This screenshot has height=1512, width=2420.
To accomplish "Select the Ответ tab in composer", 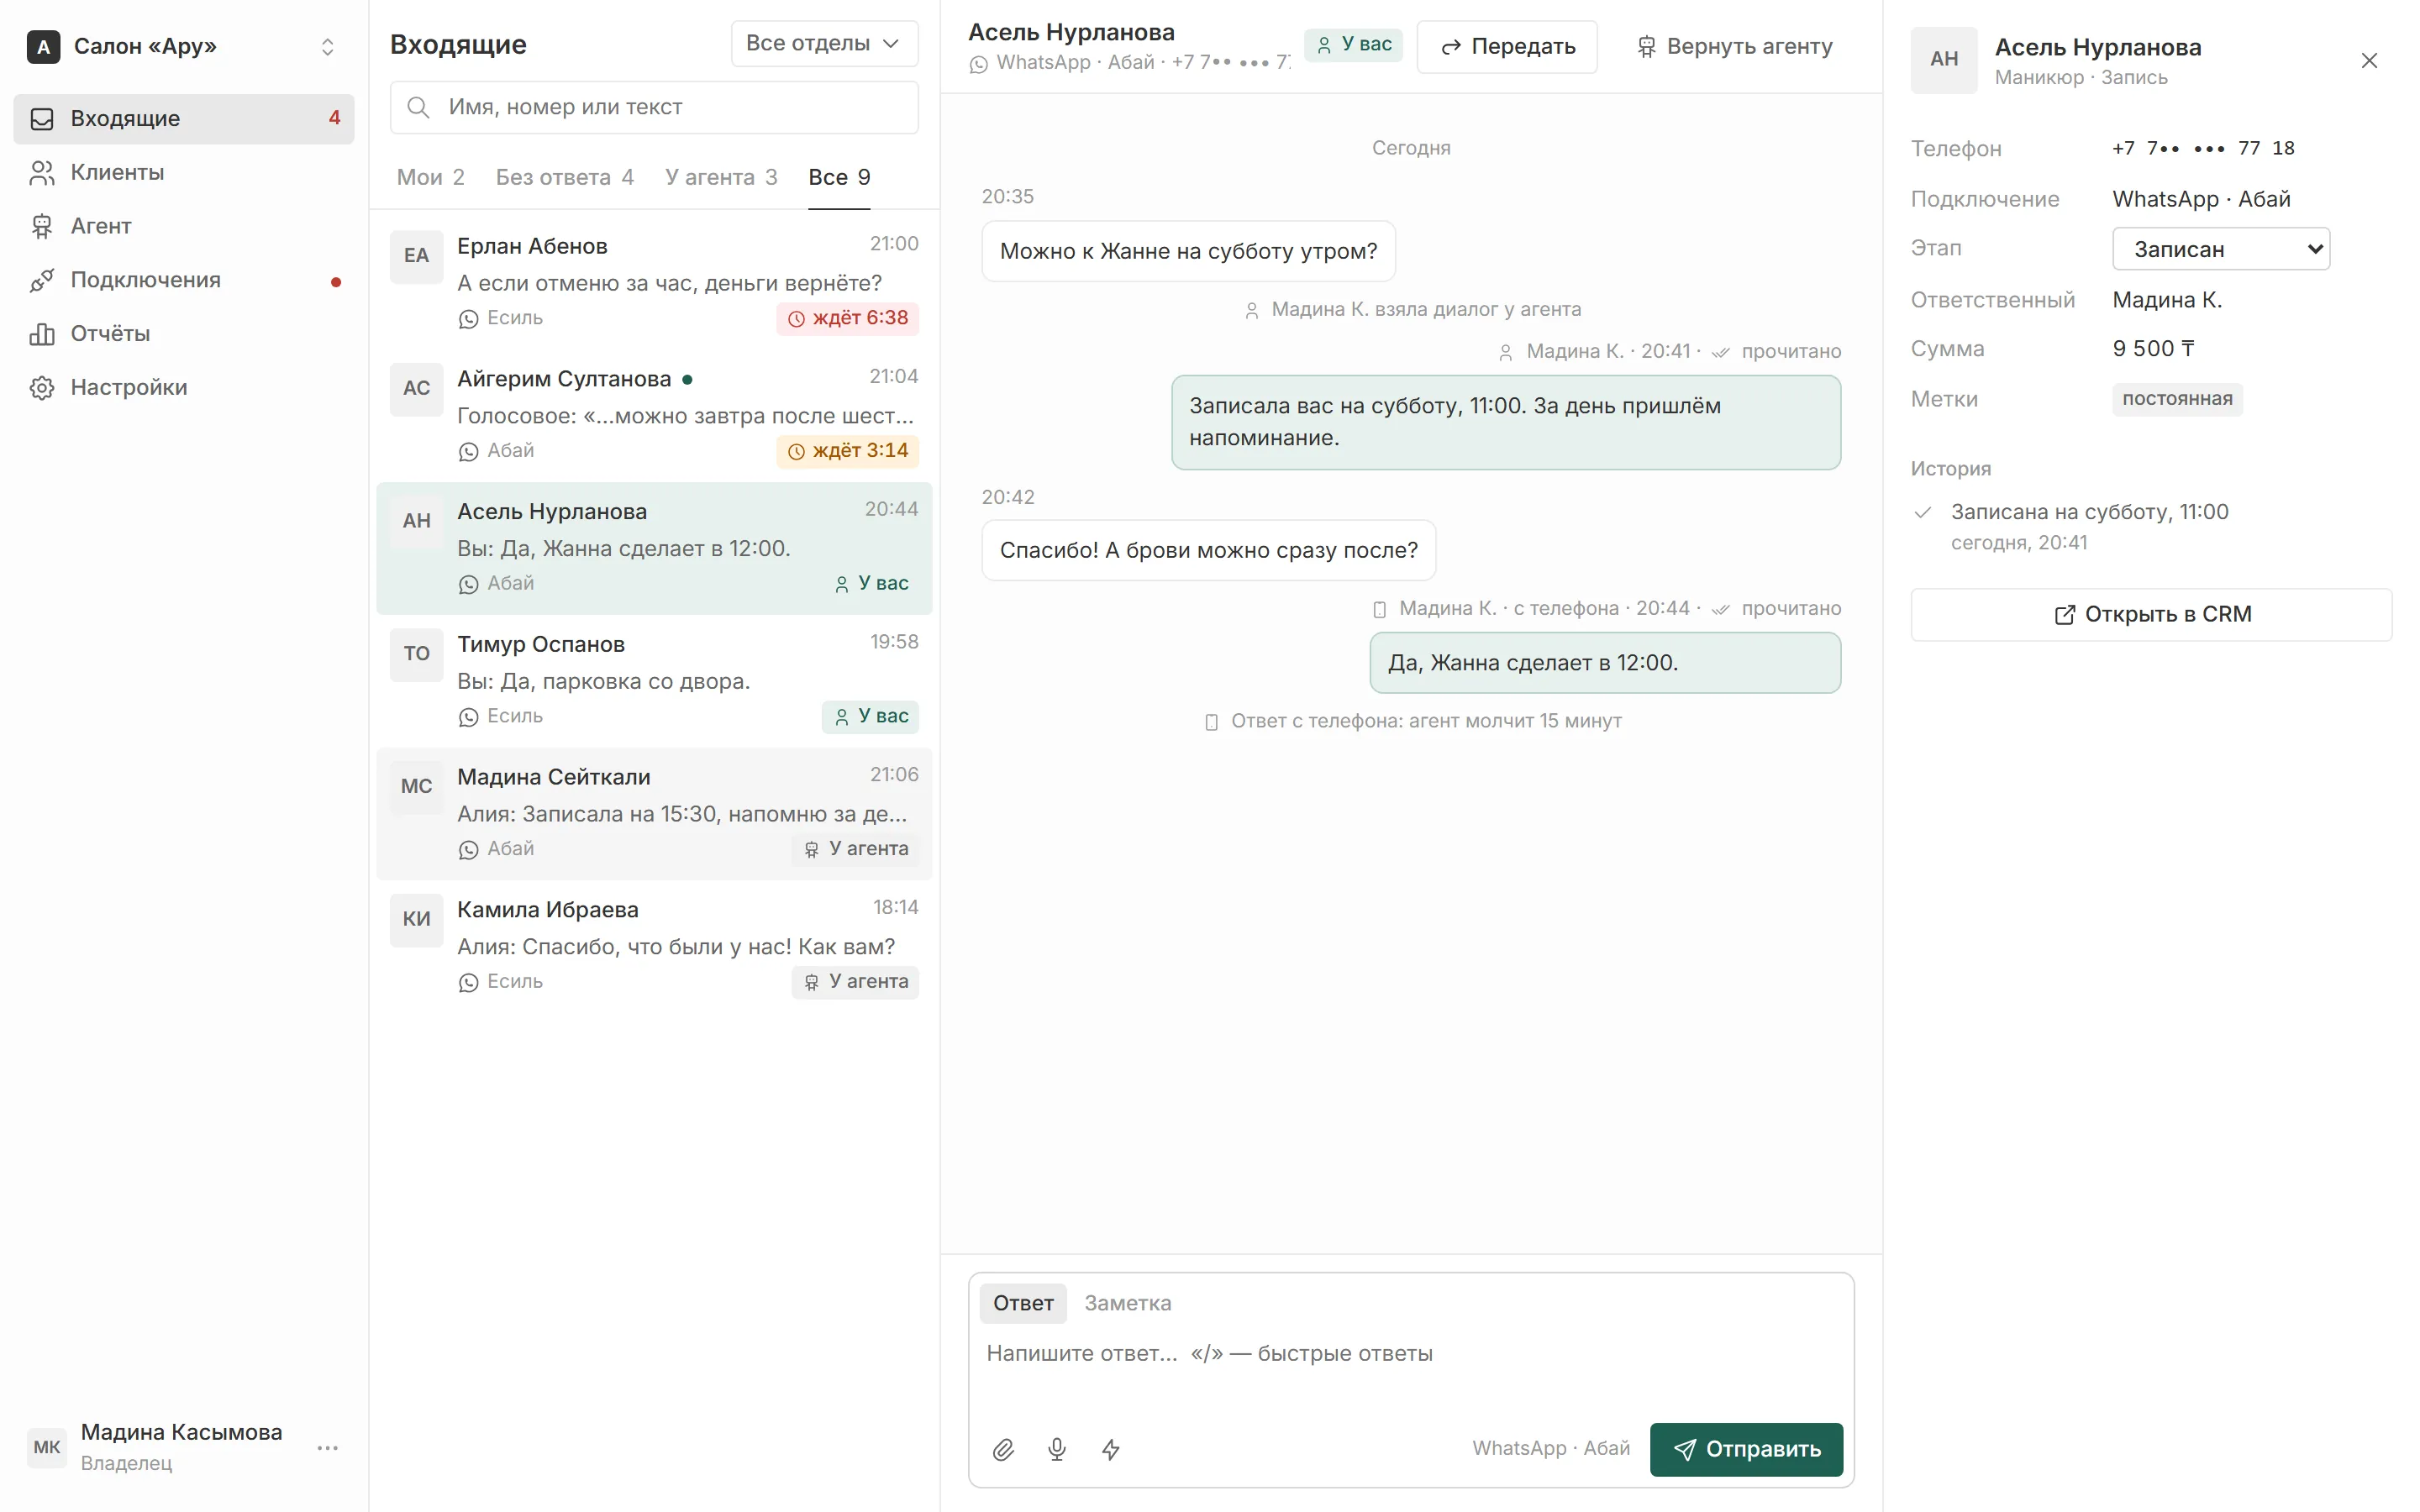I will pos(1023,1303).
